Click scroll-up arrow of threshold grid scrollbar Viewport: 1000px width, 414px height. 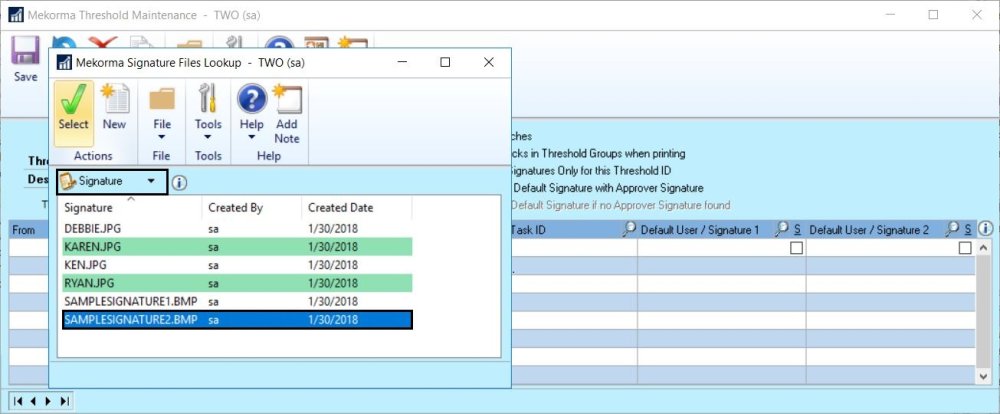[984, 248]
